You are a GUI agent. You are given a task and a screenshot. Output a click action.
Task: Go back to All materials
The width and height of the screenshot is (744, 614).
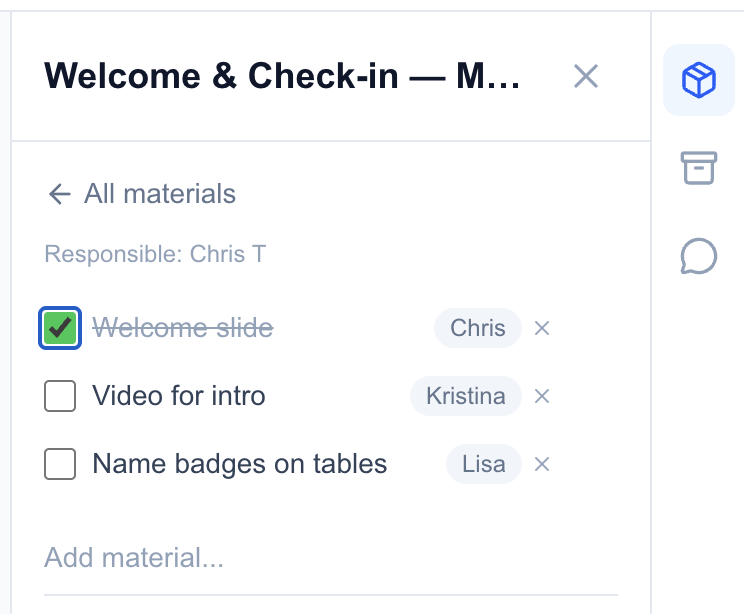tap(141, 194)
